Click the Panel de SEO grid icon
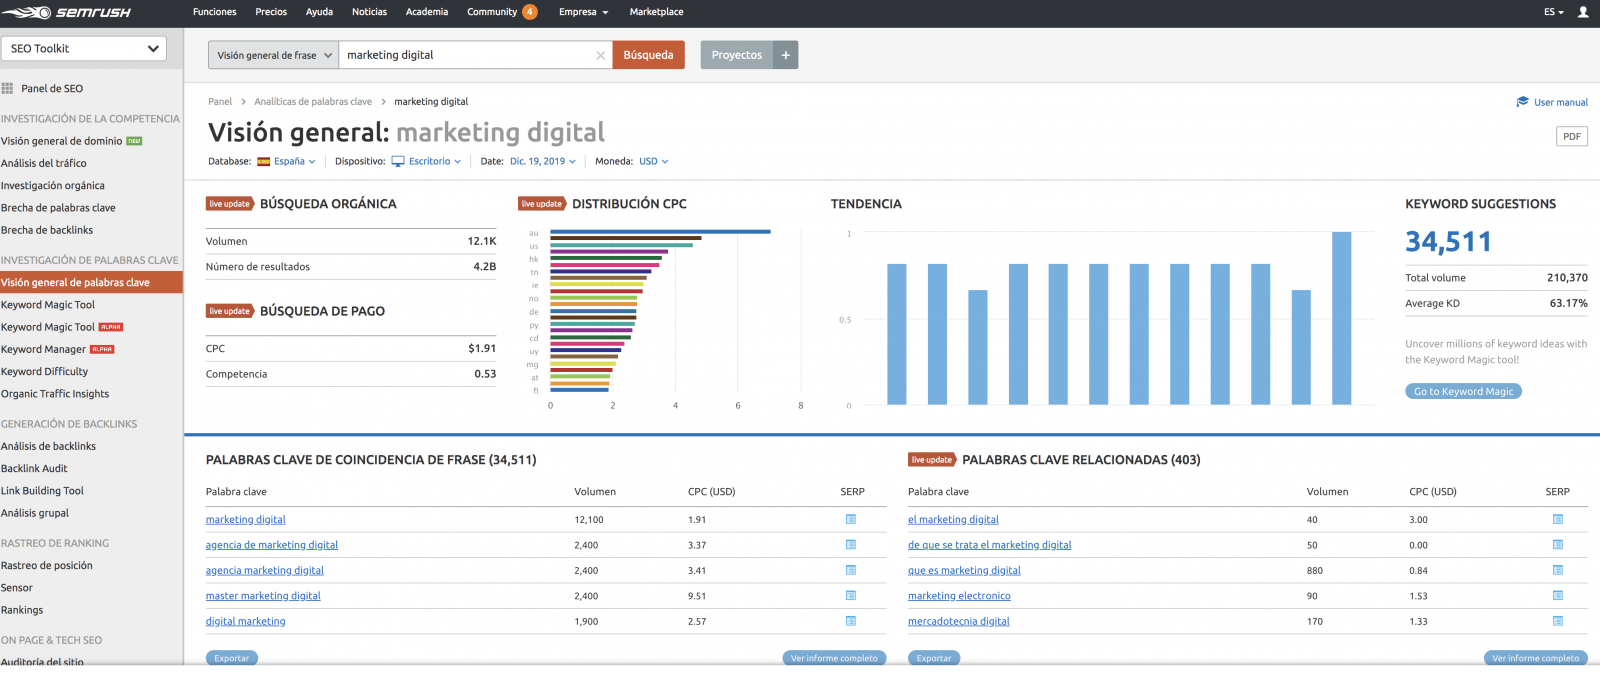 8,88
